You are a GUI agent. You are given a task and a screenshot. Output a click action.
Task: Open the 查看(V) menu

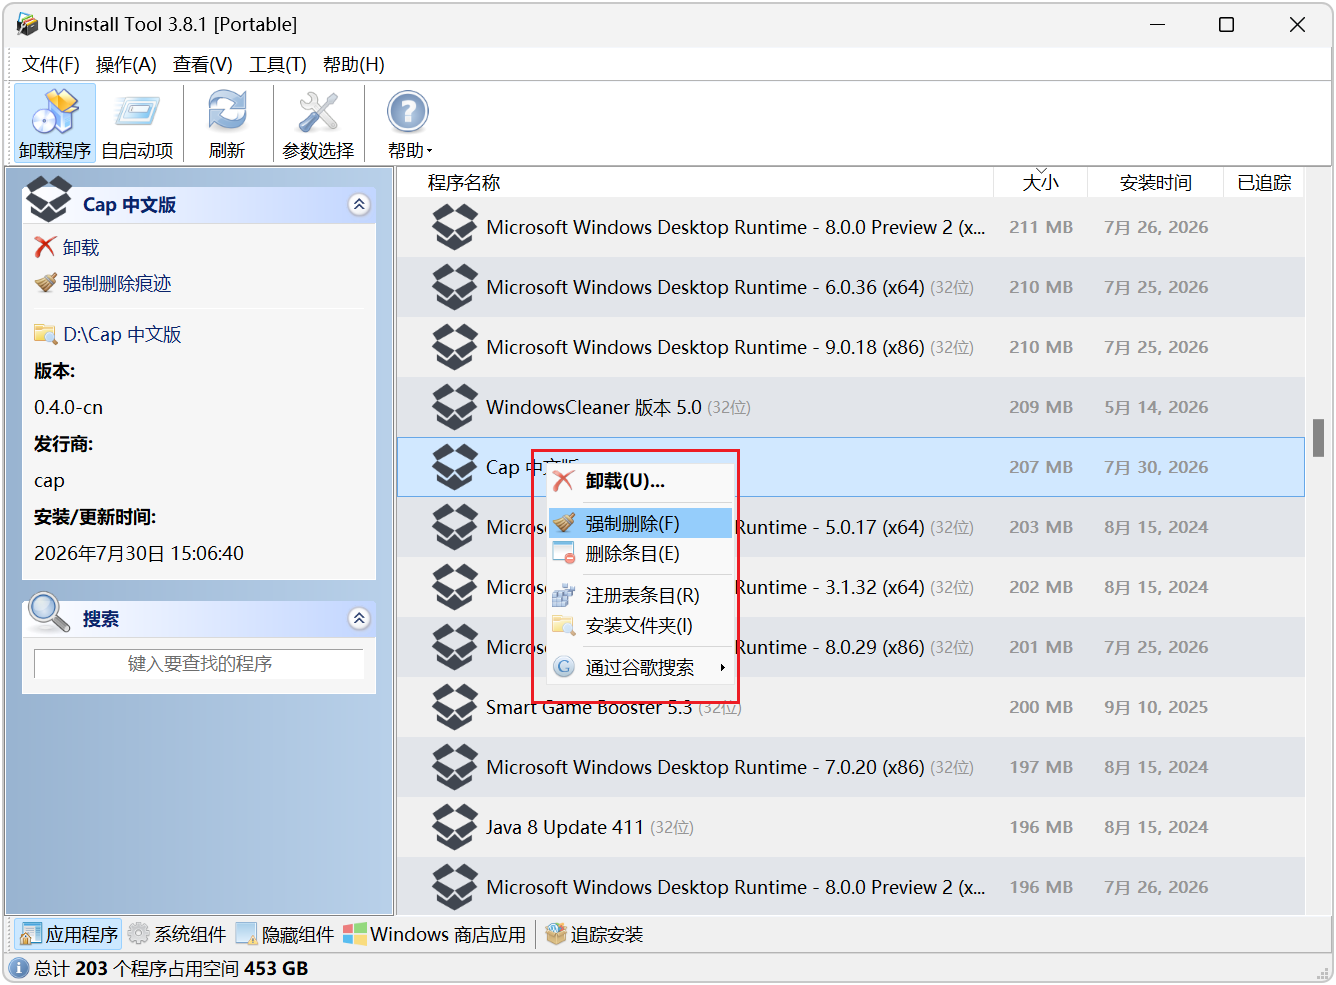(203, 64)
